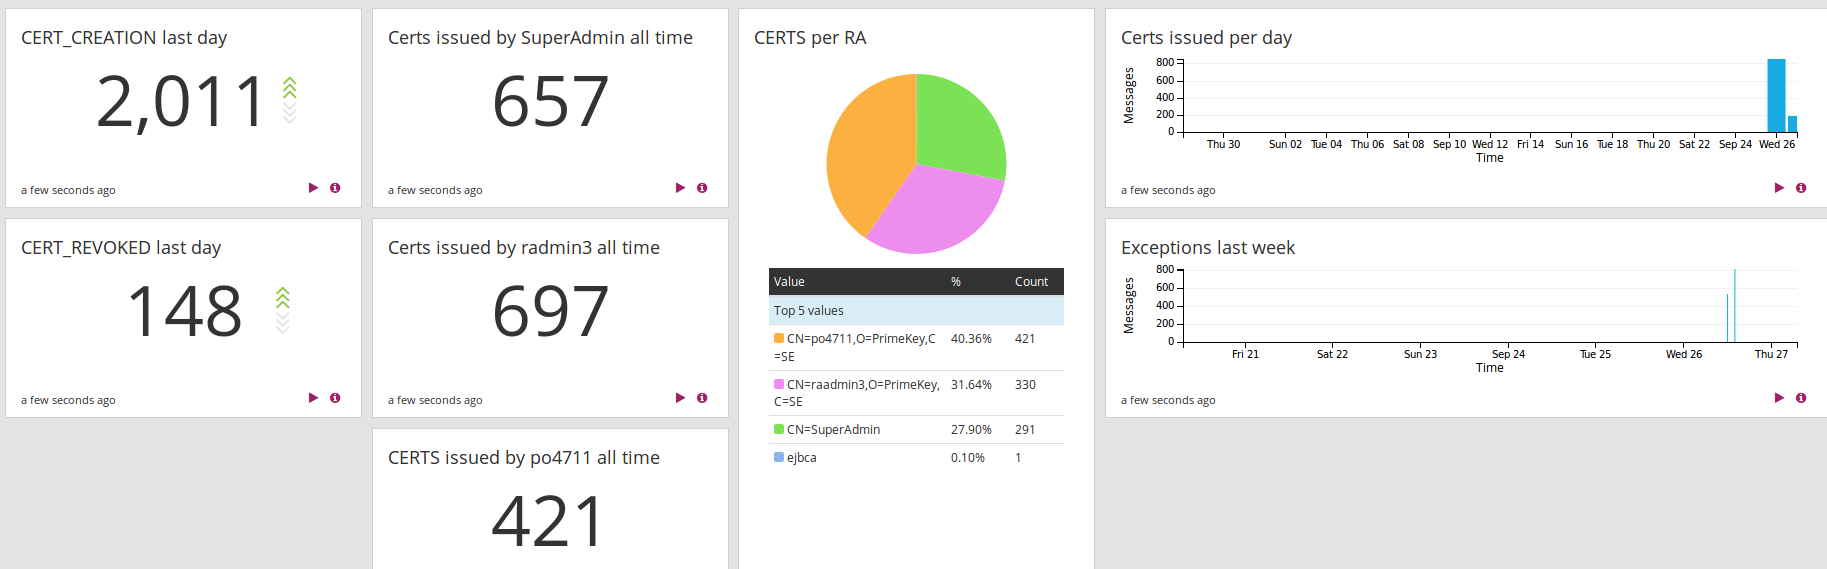Click the orange po4711 legend color swatch
This screenshot has height=569, width=1827.
(x=779, y=339)
